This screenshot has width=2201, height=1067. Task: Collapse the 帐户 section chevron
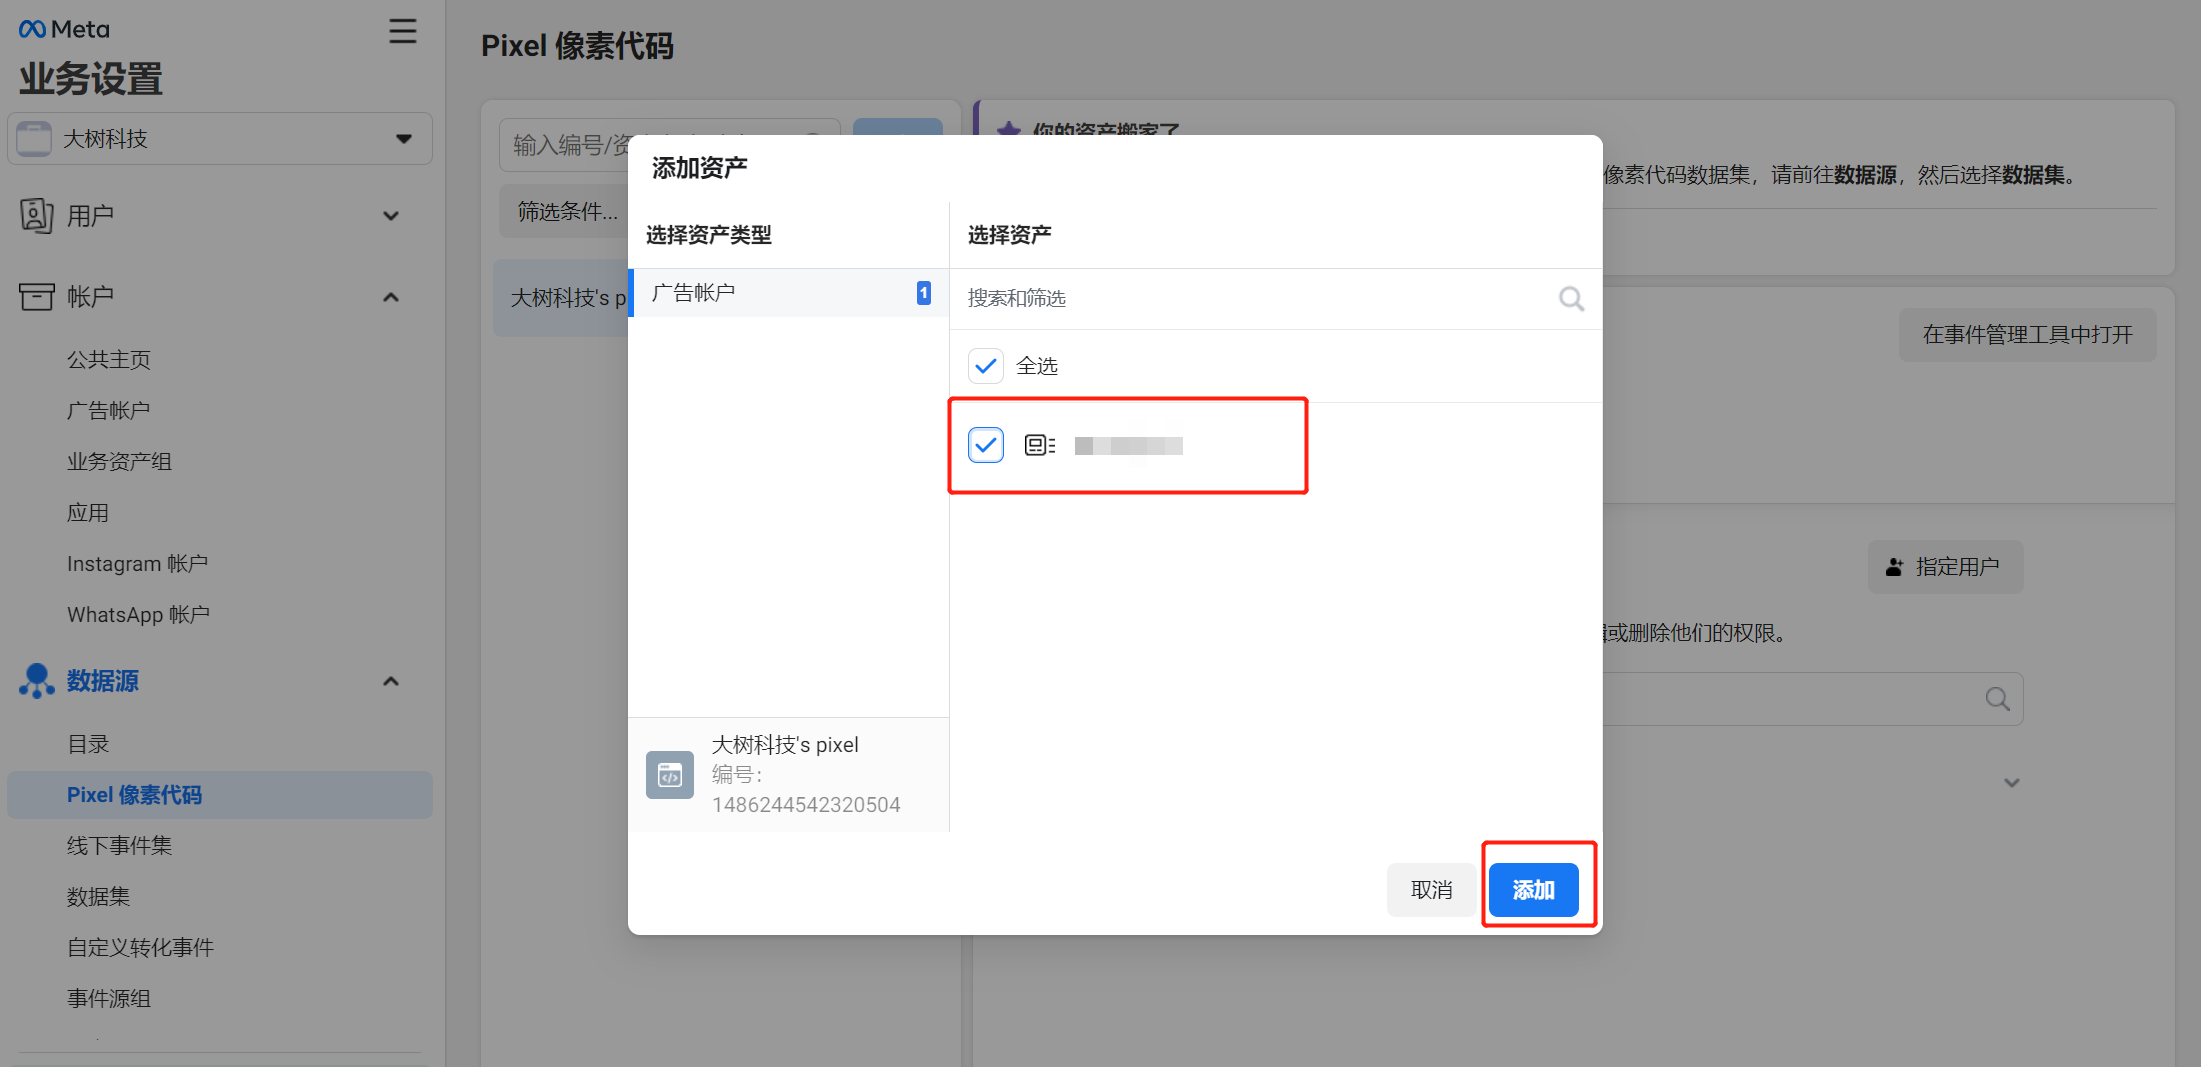pyautogui.click(x=391, y=297)
